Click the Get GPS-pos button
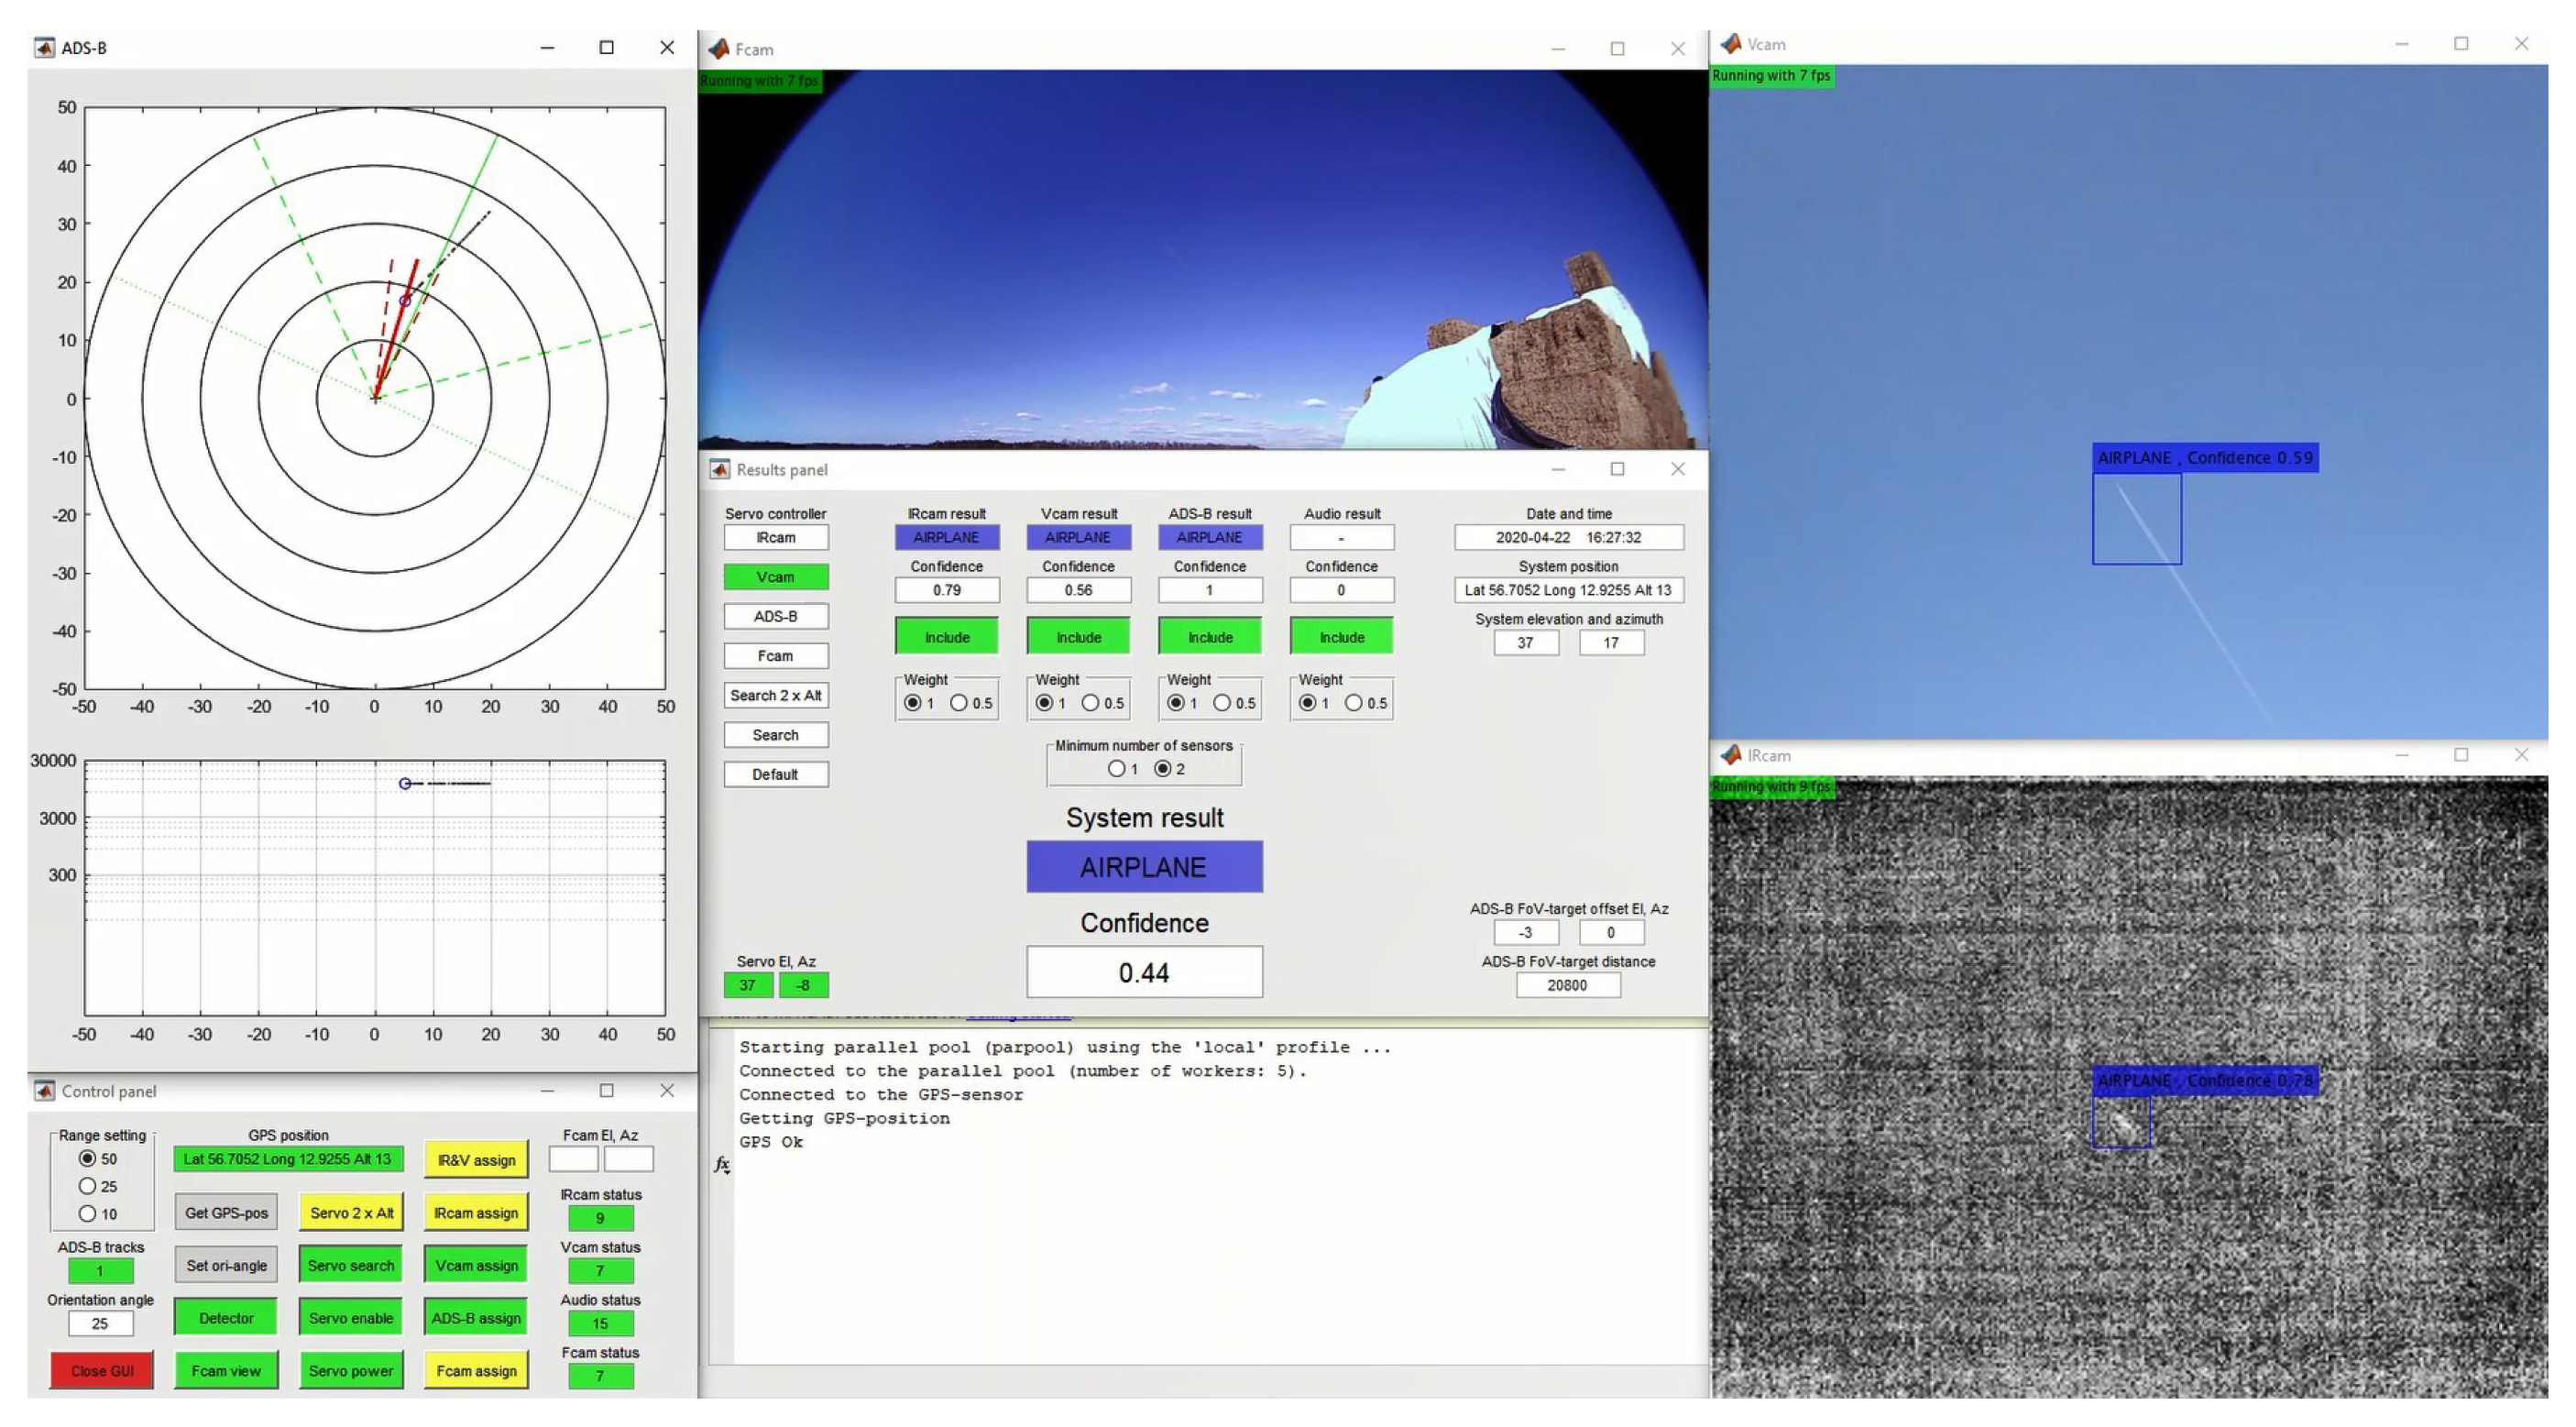2576x1427 pixels. coord(226,1213)
